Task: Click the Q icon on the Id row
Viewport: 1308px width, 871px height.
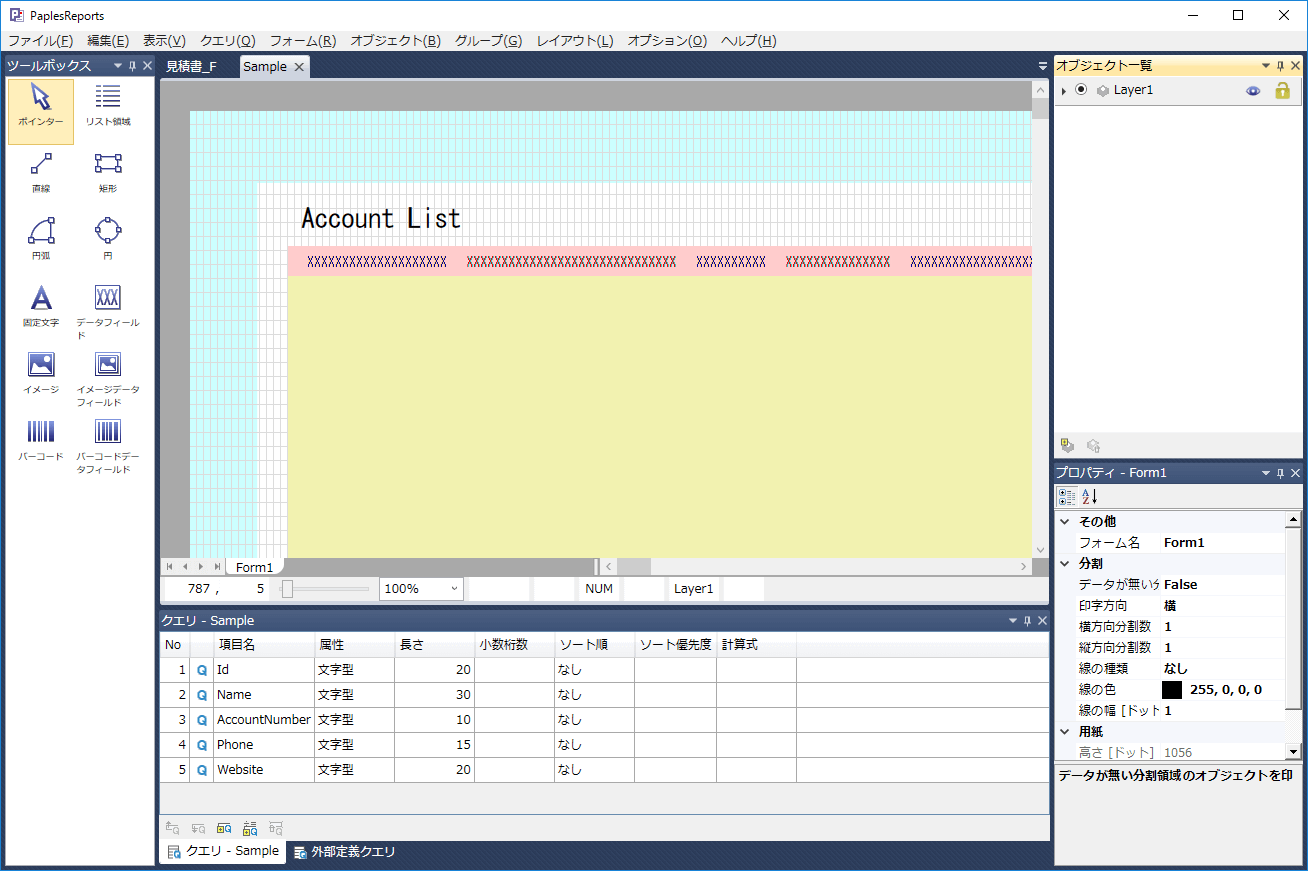Action: (201, 670)
